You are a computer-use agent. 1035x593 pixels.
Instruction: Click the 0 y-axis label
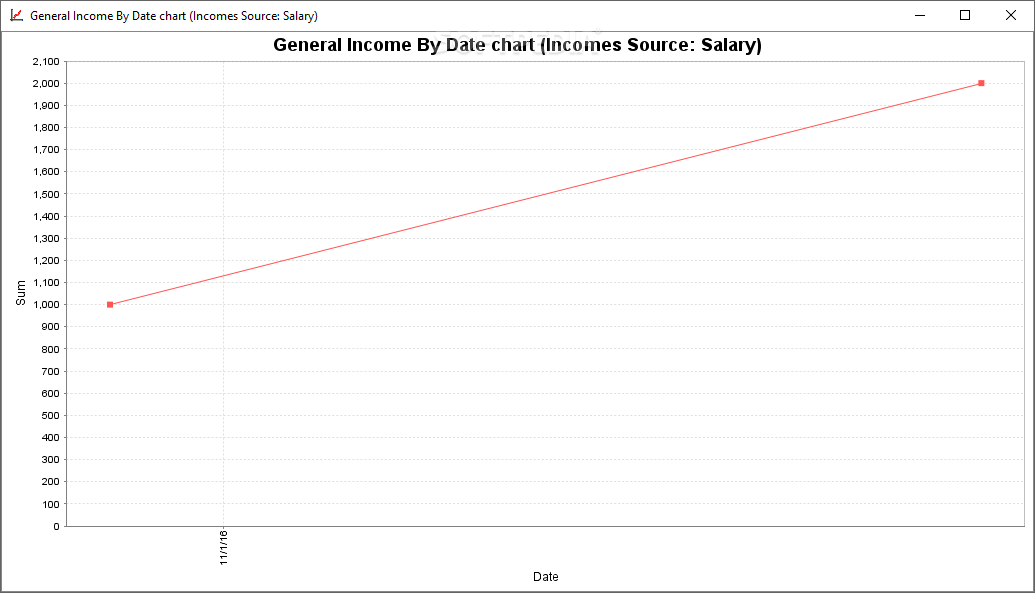coord(57,526)
